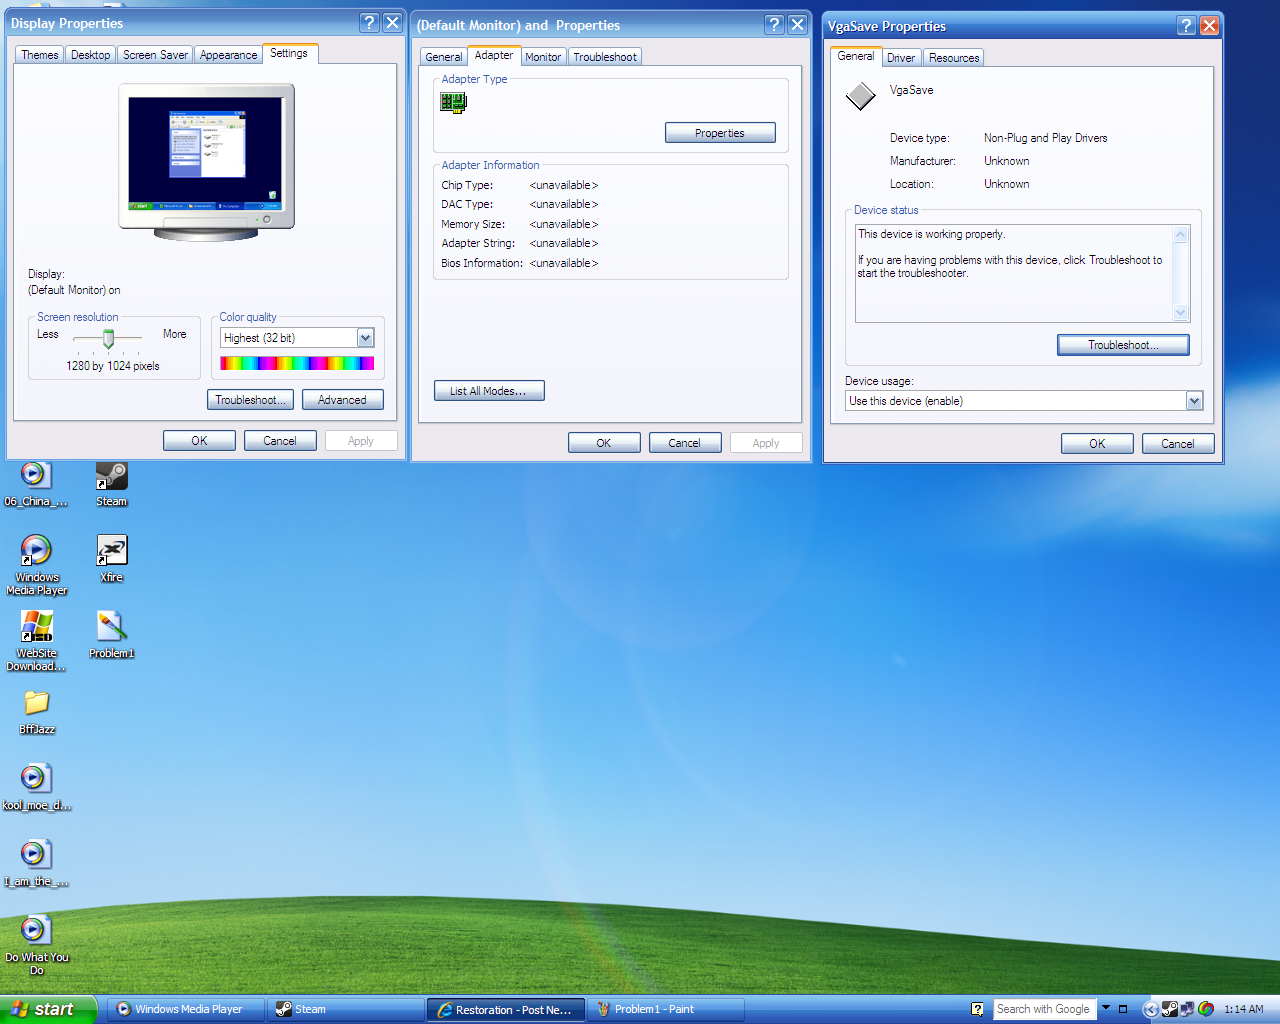This screenshot has height=1024, width=1280.
Task: Switch to Steam taskbar button
Action: [x=346, y=1010]
